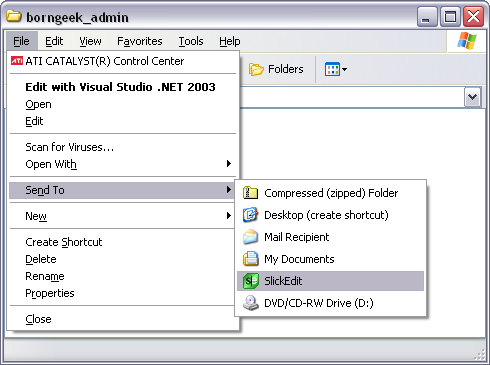490x365 pixels.
Task: Choose Edit entry below Open
Action: (x=122, y=121)
